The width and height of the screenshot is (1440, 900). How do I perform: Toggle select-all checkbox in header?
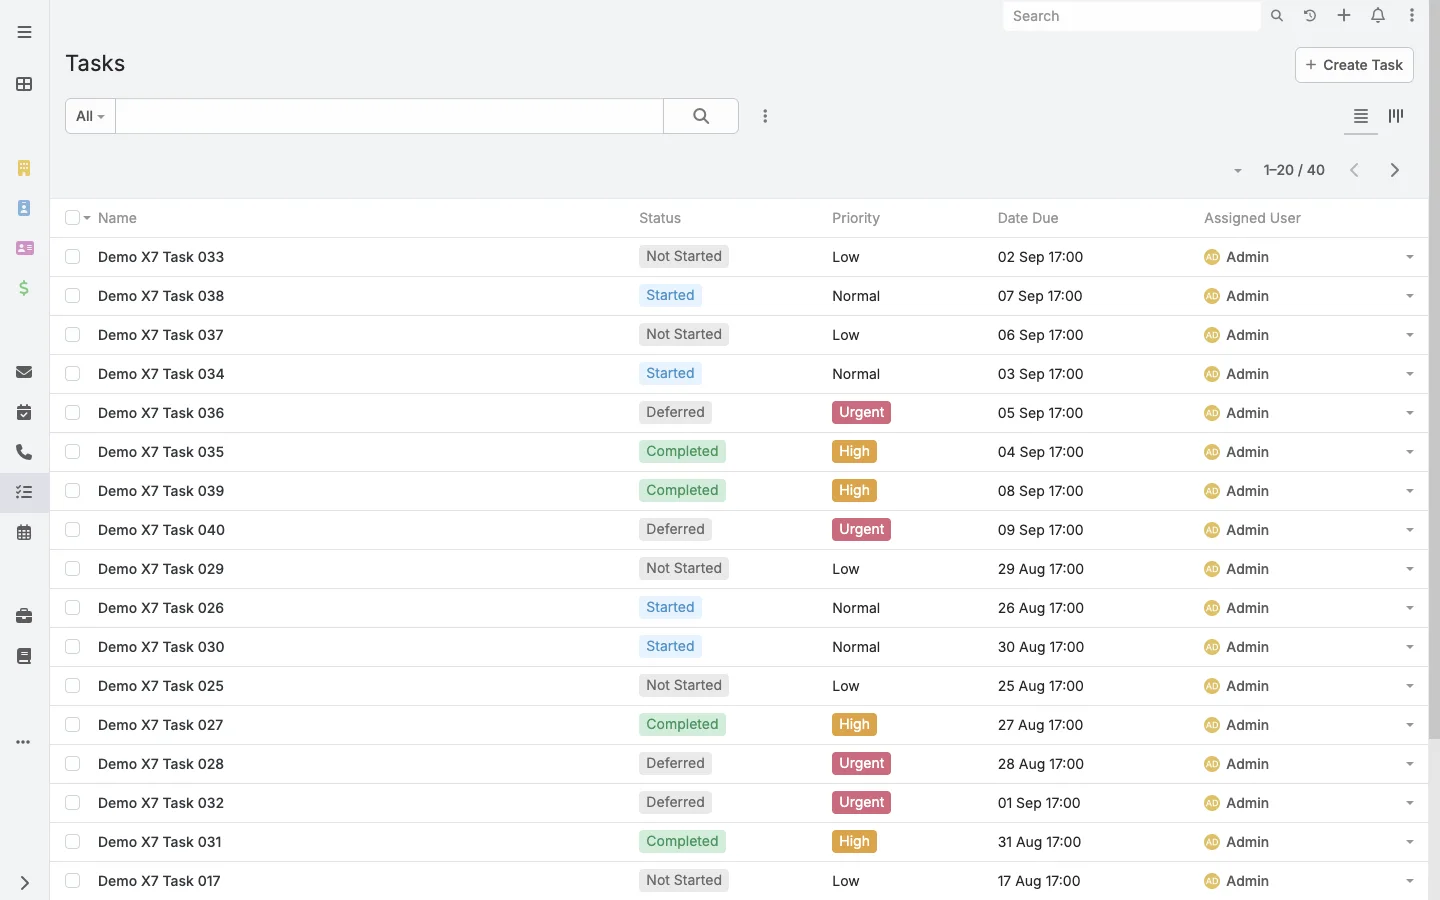tap(72, 218)
